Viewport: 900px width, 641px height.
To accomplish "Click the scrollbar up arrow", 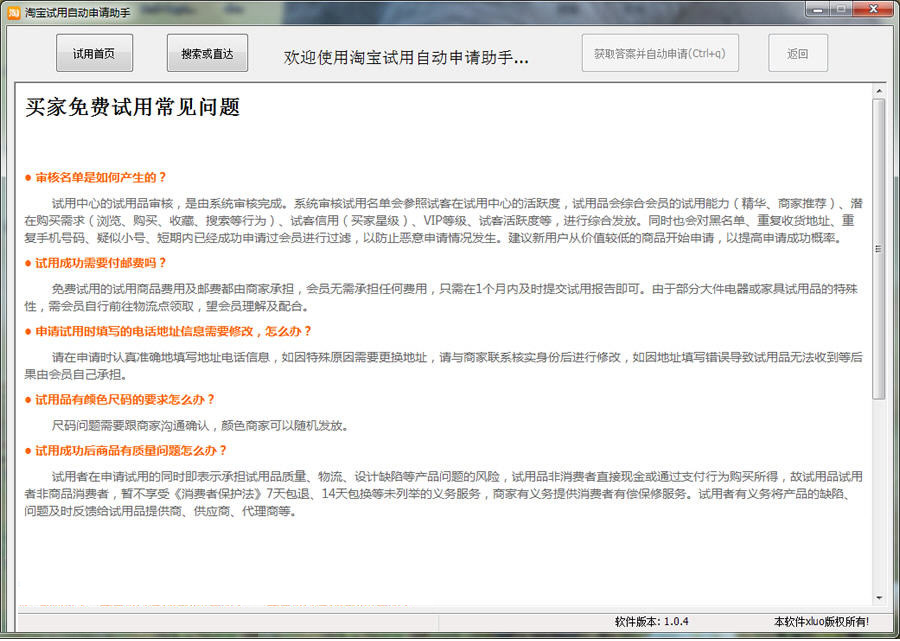I will click(x=878, y=91).
